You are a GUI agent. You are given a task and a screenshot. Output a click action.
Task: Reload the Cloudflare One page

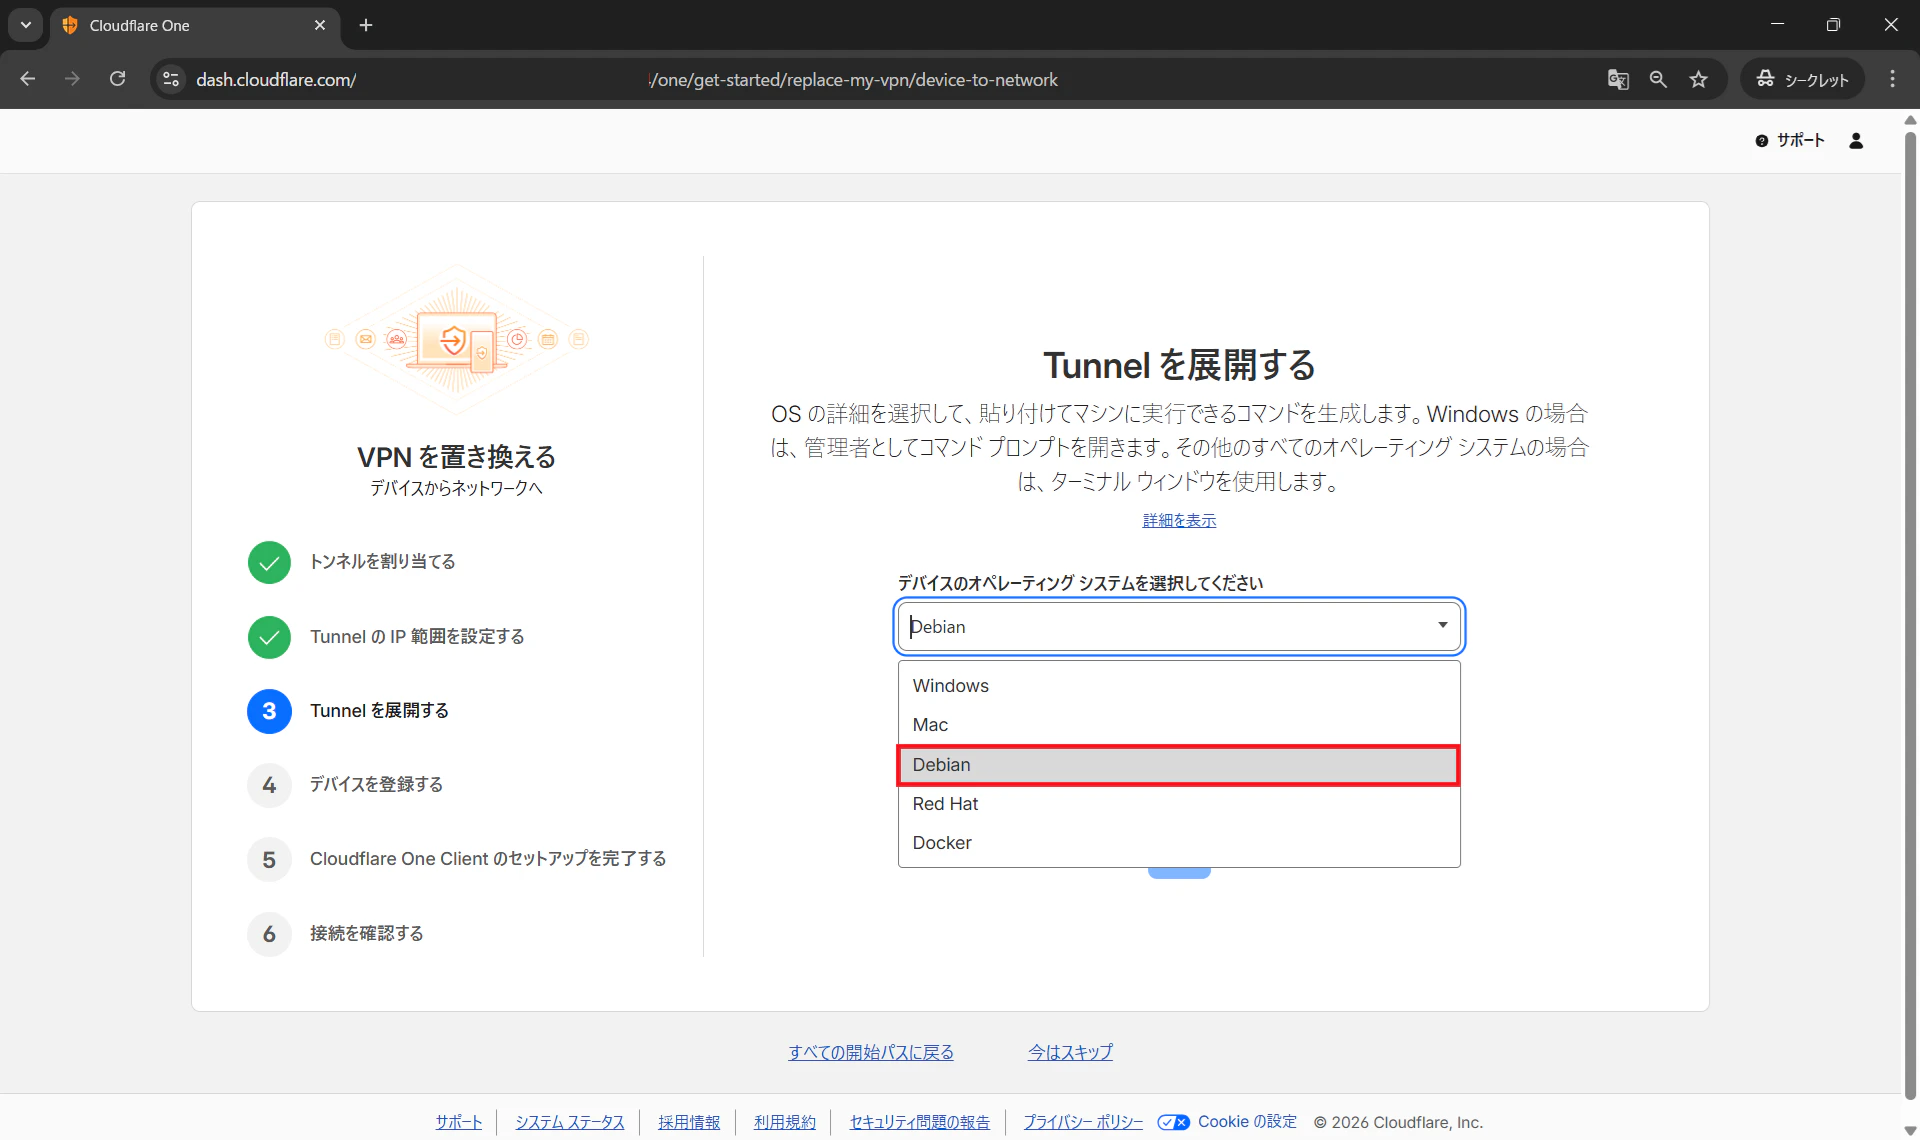(117, 79)
